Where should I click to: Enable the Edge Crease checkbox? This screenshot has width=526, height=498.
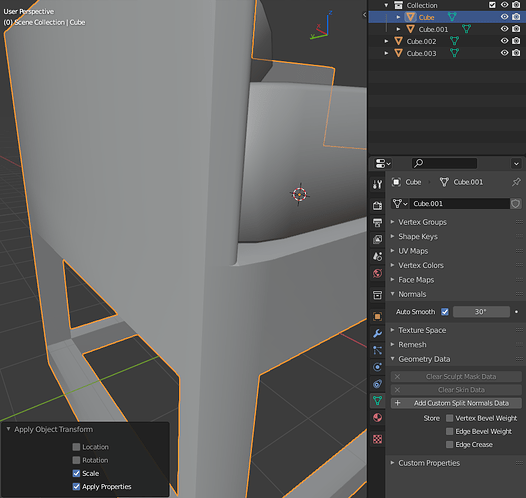tap(450, 445)
